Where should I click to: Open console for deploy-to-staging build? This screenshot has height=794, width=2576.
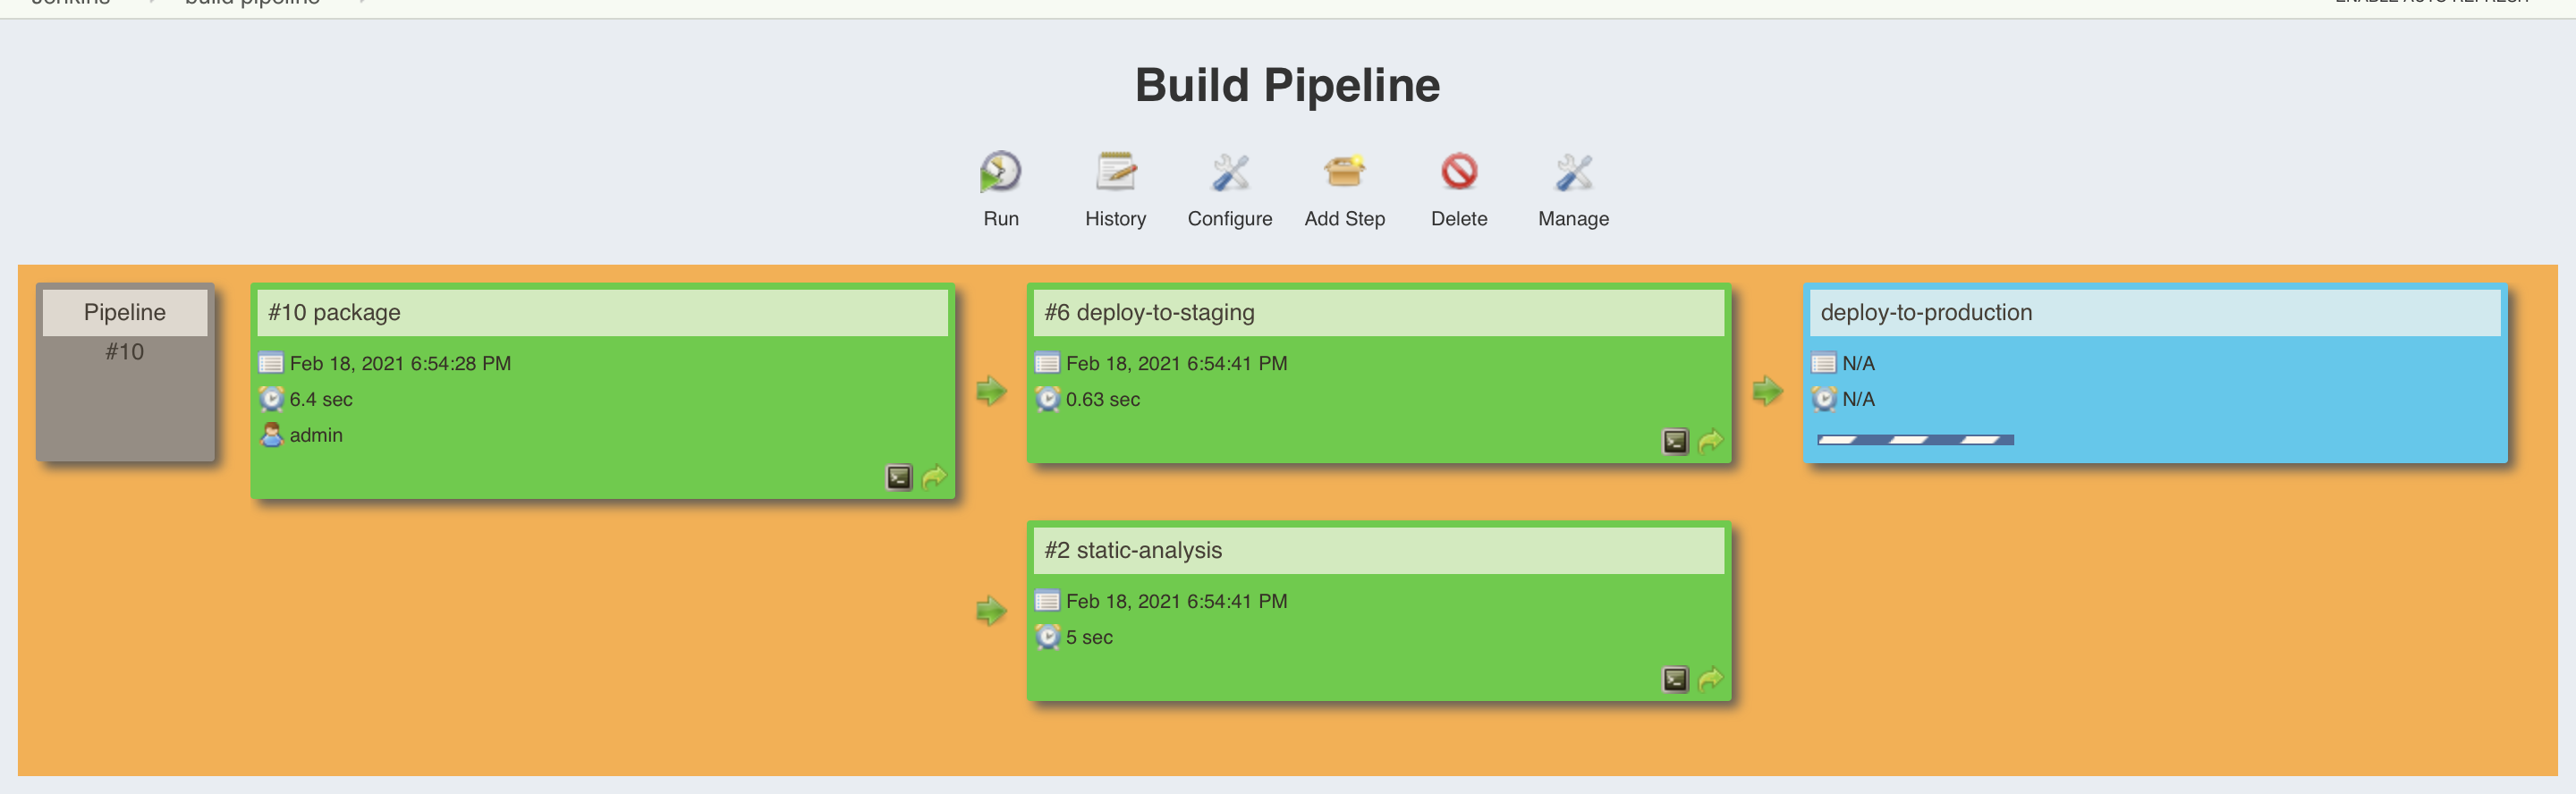(x=1675, y=441)
